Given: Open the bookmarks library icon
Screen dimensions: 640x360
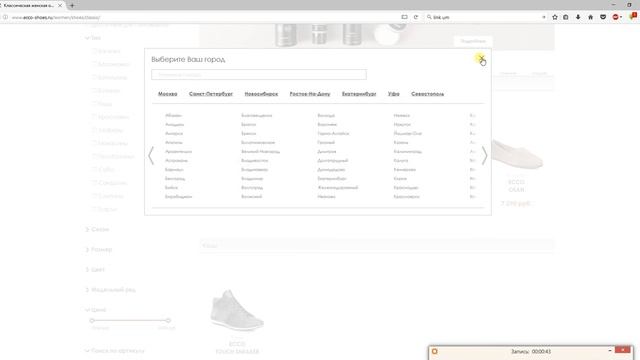Looking at the screenshot, I should point(566,17).
